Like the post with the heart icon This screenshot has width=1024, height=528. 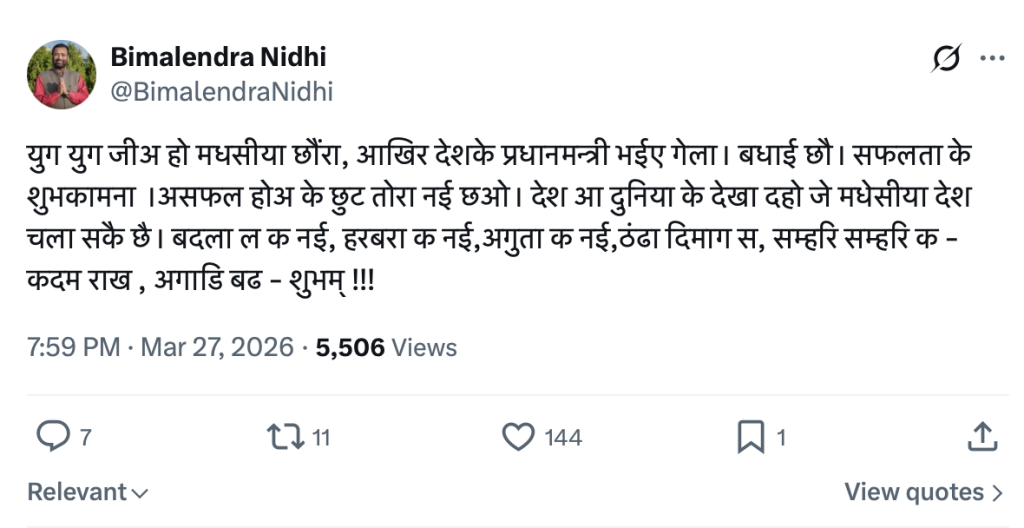(x=518, y=436)
